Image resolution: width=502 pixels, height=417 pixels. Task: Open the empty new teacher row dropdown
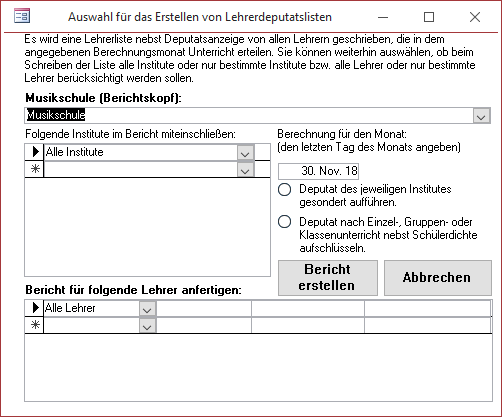147,325
